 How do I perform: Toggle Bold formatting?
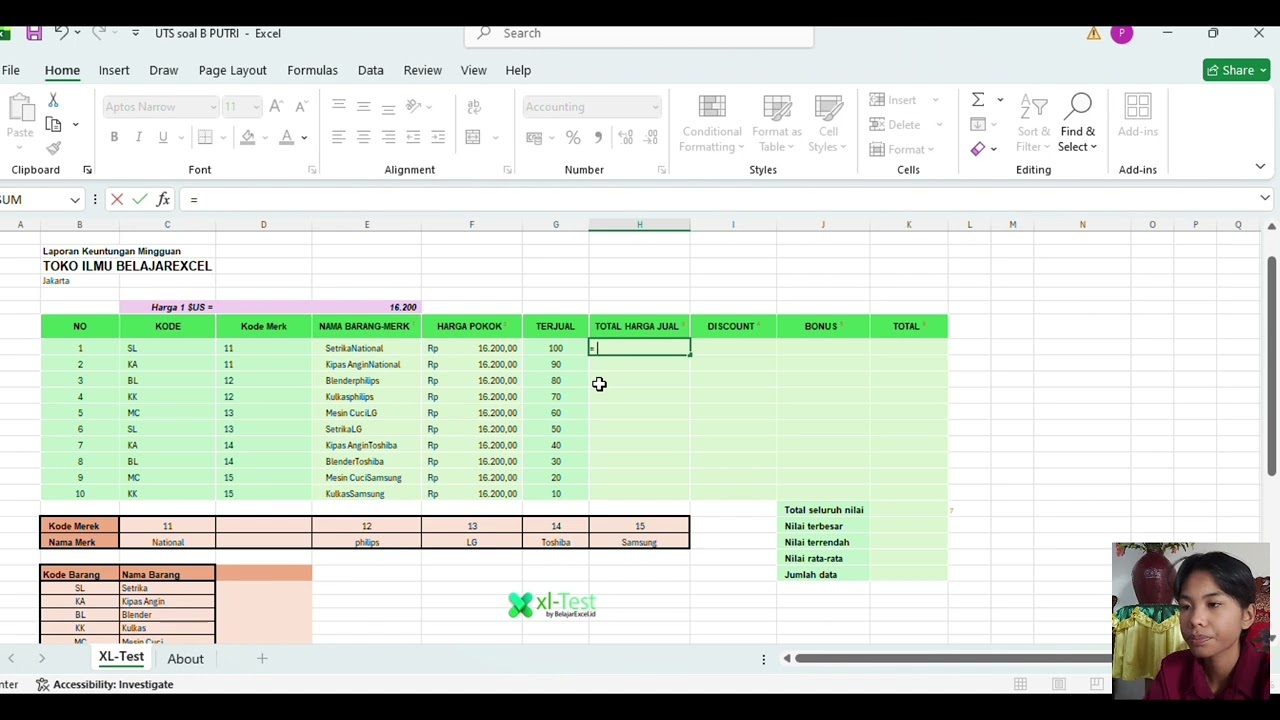(114, 137)
